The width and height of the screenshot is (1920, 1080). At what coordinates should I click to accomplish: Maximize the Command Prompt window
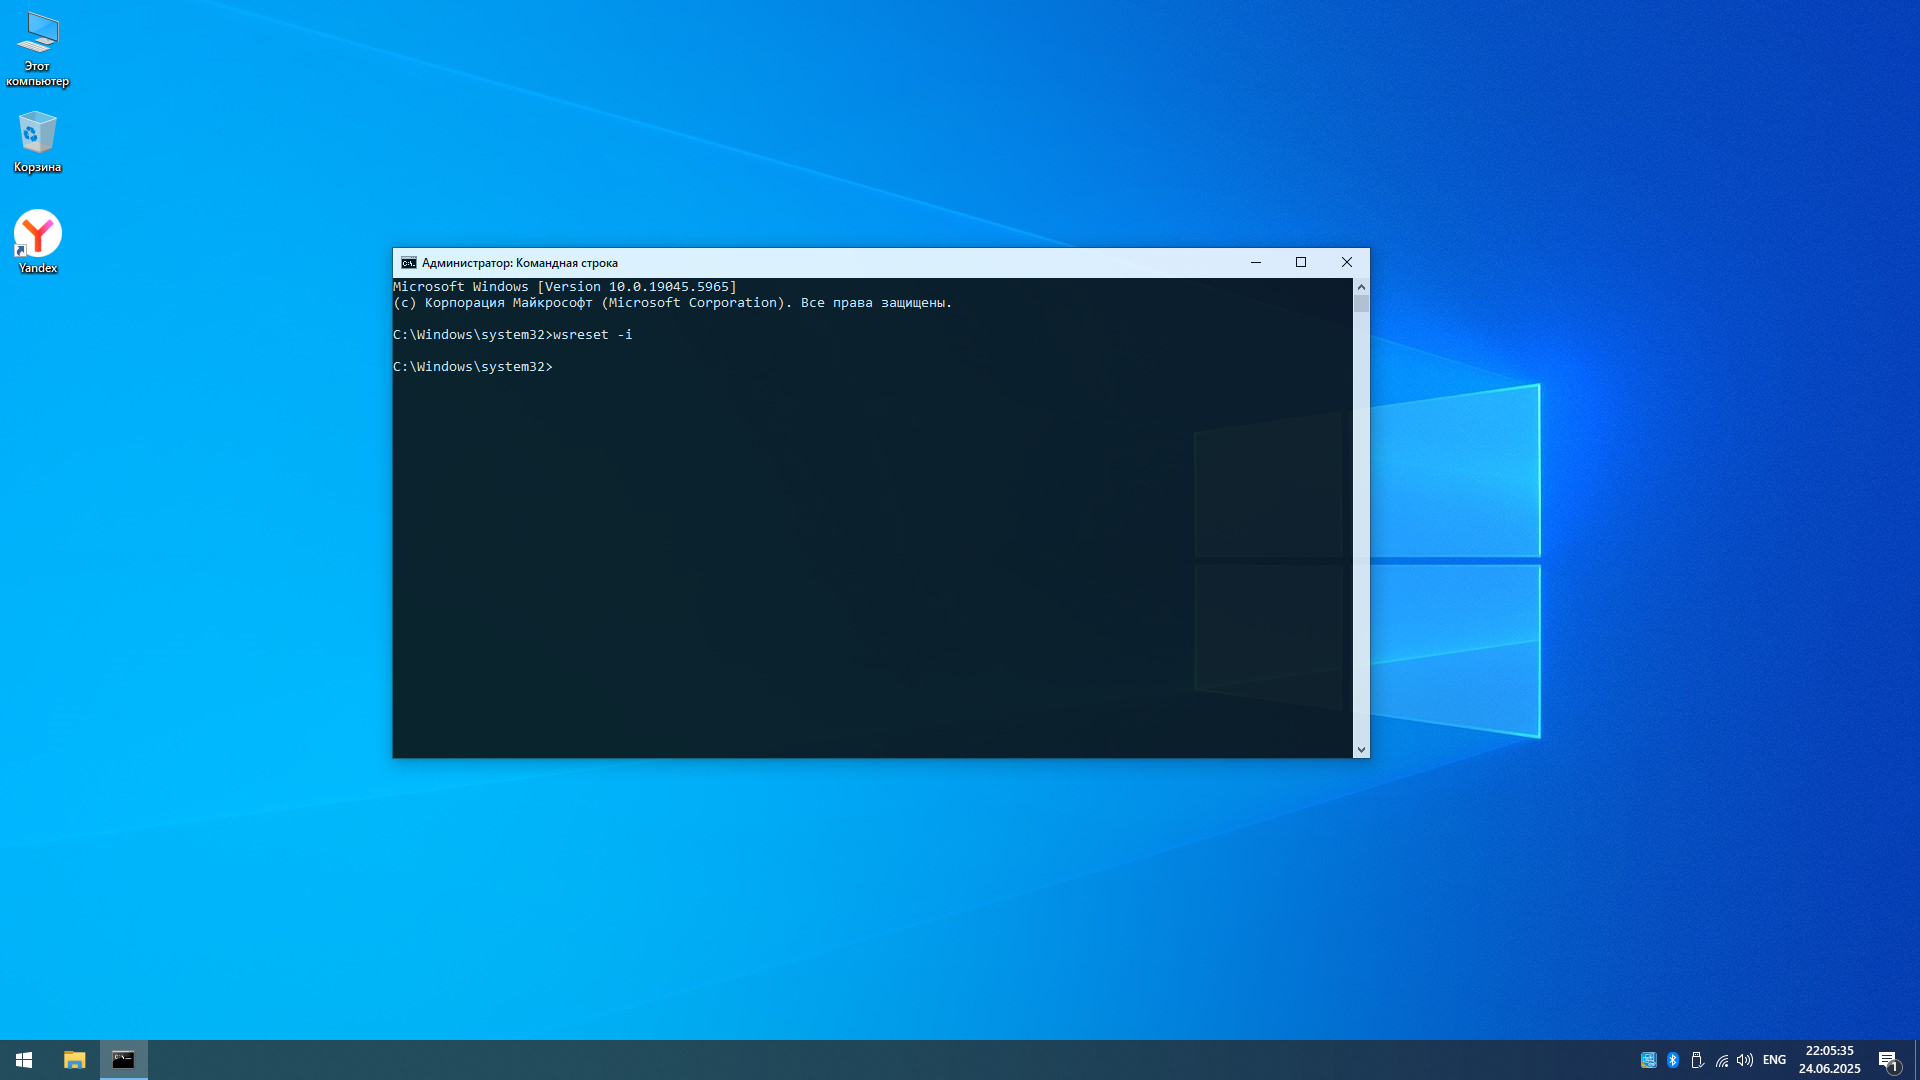(x=1301, y=263)
